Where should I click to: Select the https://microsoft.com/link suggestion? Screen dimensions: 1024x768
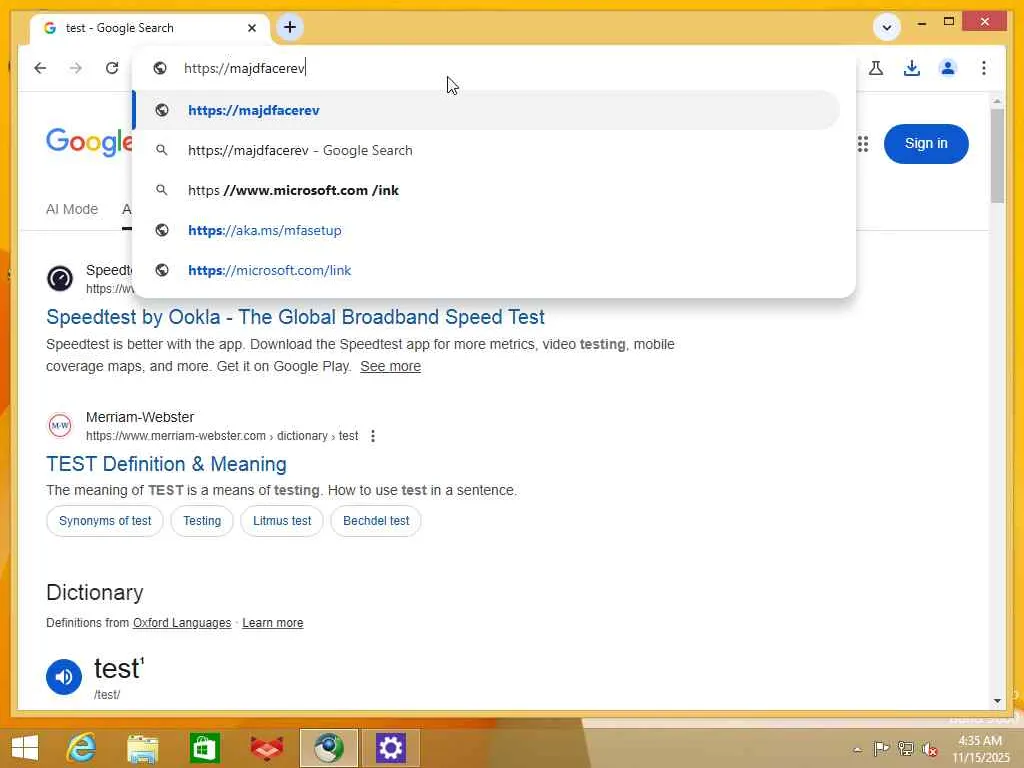(x=487, y=270)
